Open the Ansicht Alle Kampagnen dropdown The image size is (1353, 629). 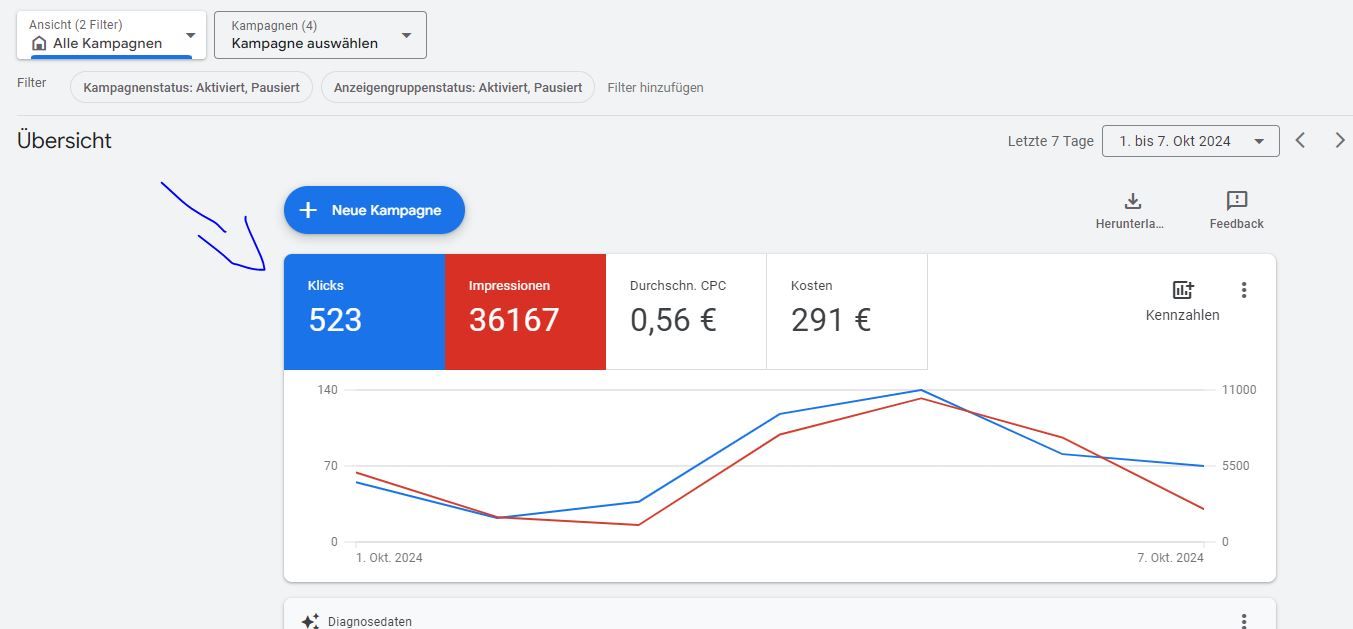[111, 35]
